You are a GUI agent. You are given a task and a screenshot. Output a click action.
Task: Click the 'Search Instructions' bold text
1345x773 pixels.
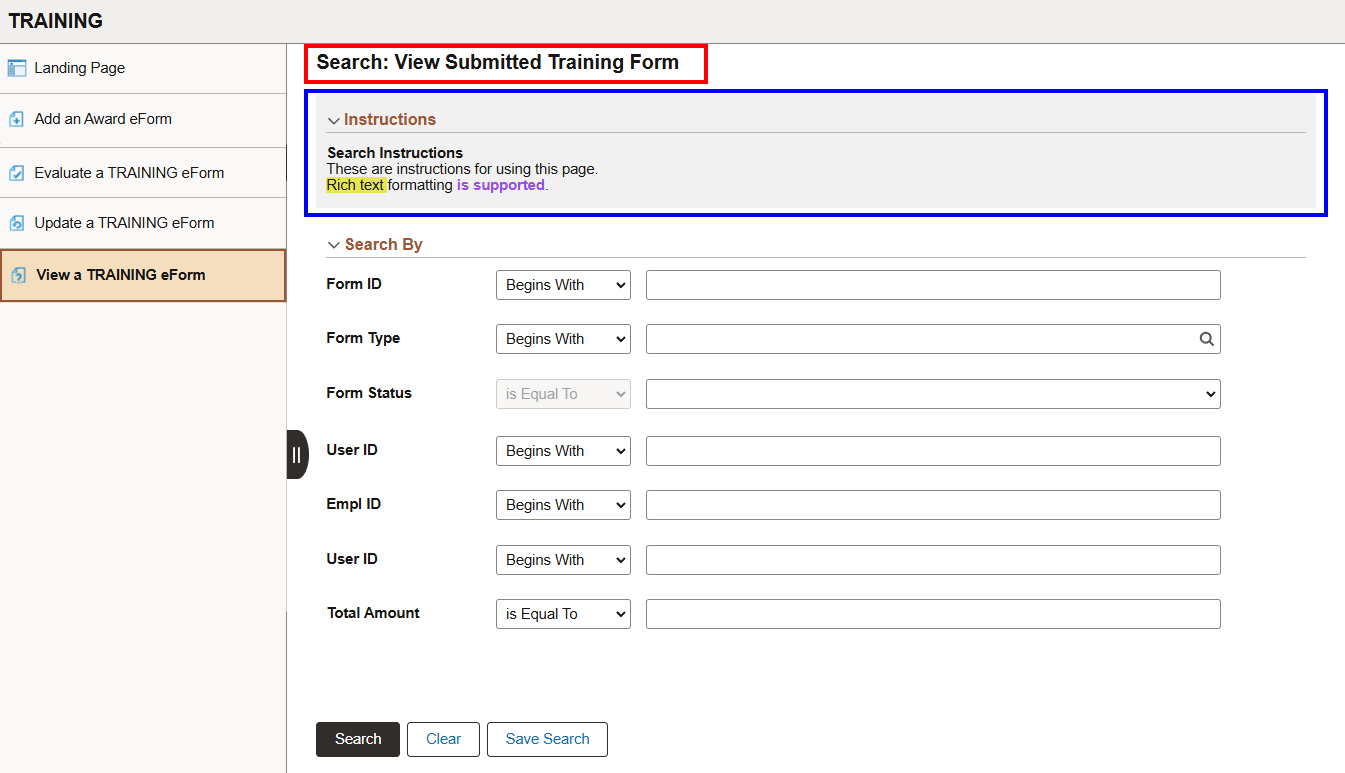395,153
